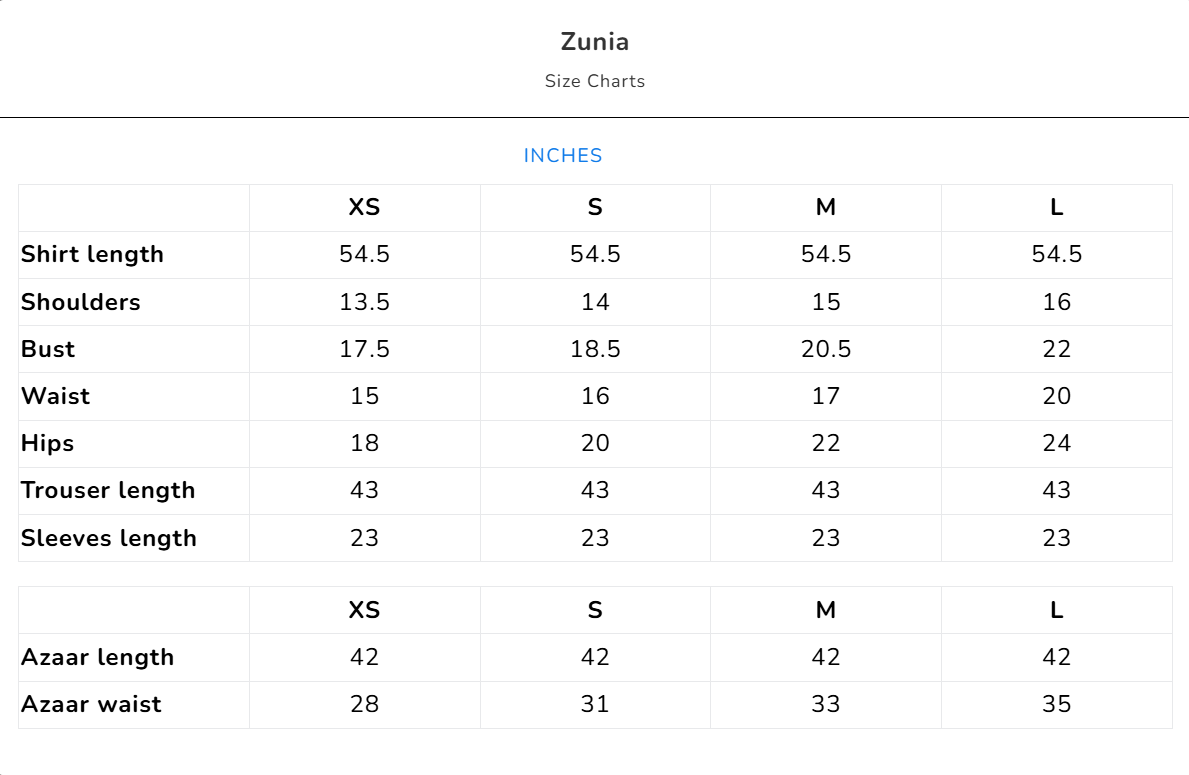1189x775 pixels.
Task: Select the Hips row label
Action: (48, 443)
